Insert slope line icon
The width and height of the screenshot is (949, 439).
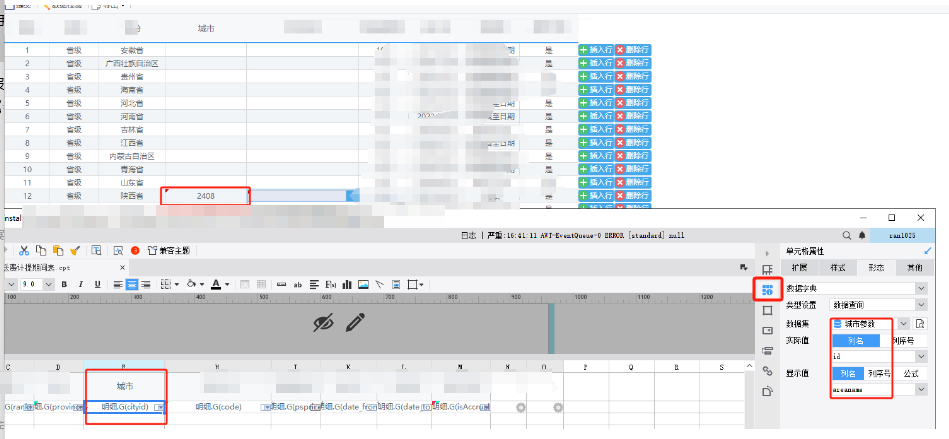pyautogui.click(x=379, y=284)
